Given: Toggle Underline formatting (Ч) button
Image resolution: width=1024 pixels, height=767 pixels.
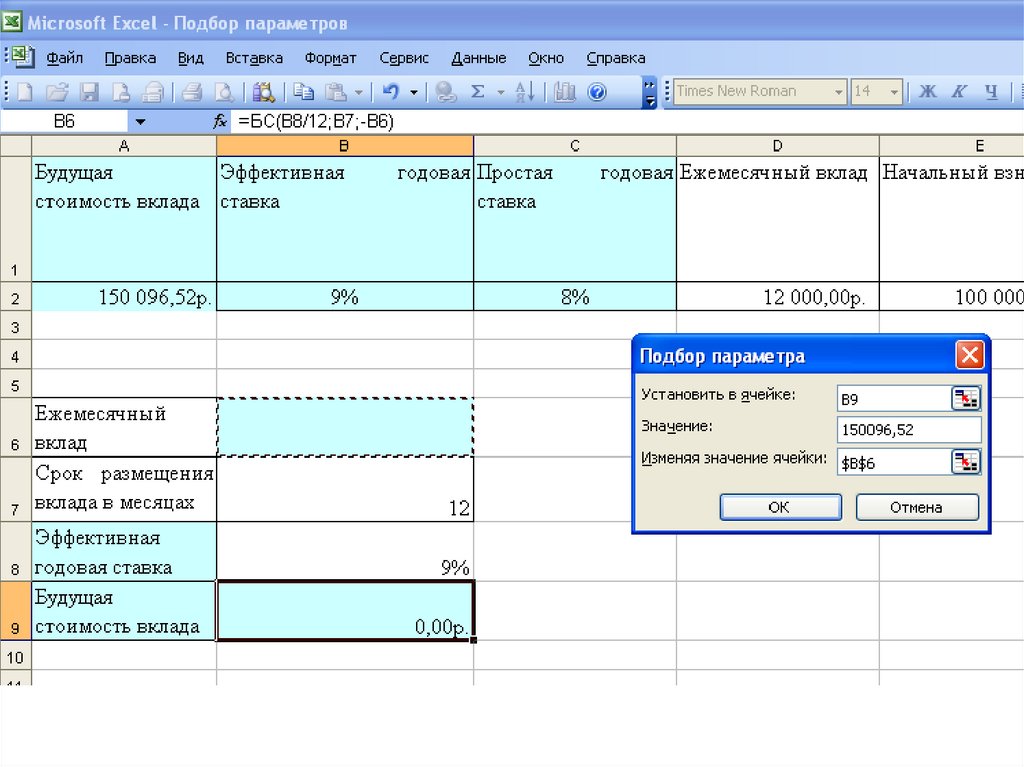Looking at the screenshot, I should click(x=991, y=91).
